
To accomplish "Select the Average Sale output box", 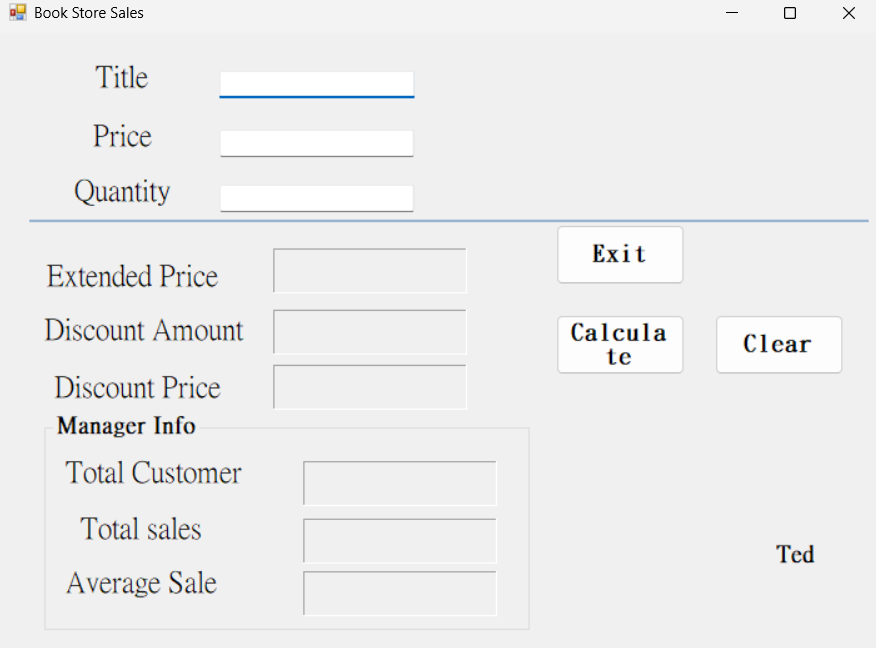I will pyautogui.click(x=400, y=593).
